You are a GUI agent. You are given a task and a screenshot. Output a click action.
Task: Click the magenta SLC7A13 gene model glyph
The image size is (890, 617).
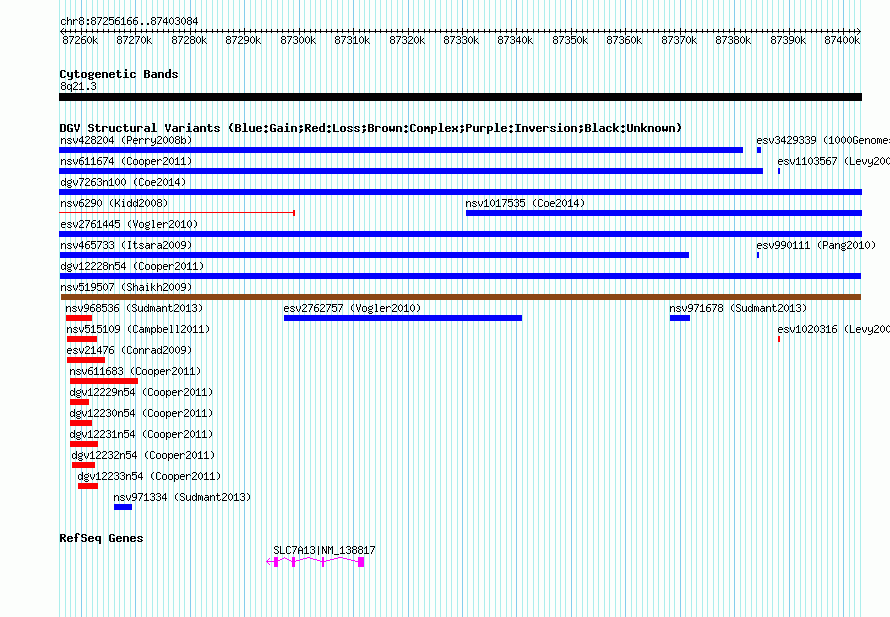315,562
